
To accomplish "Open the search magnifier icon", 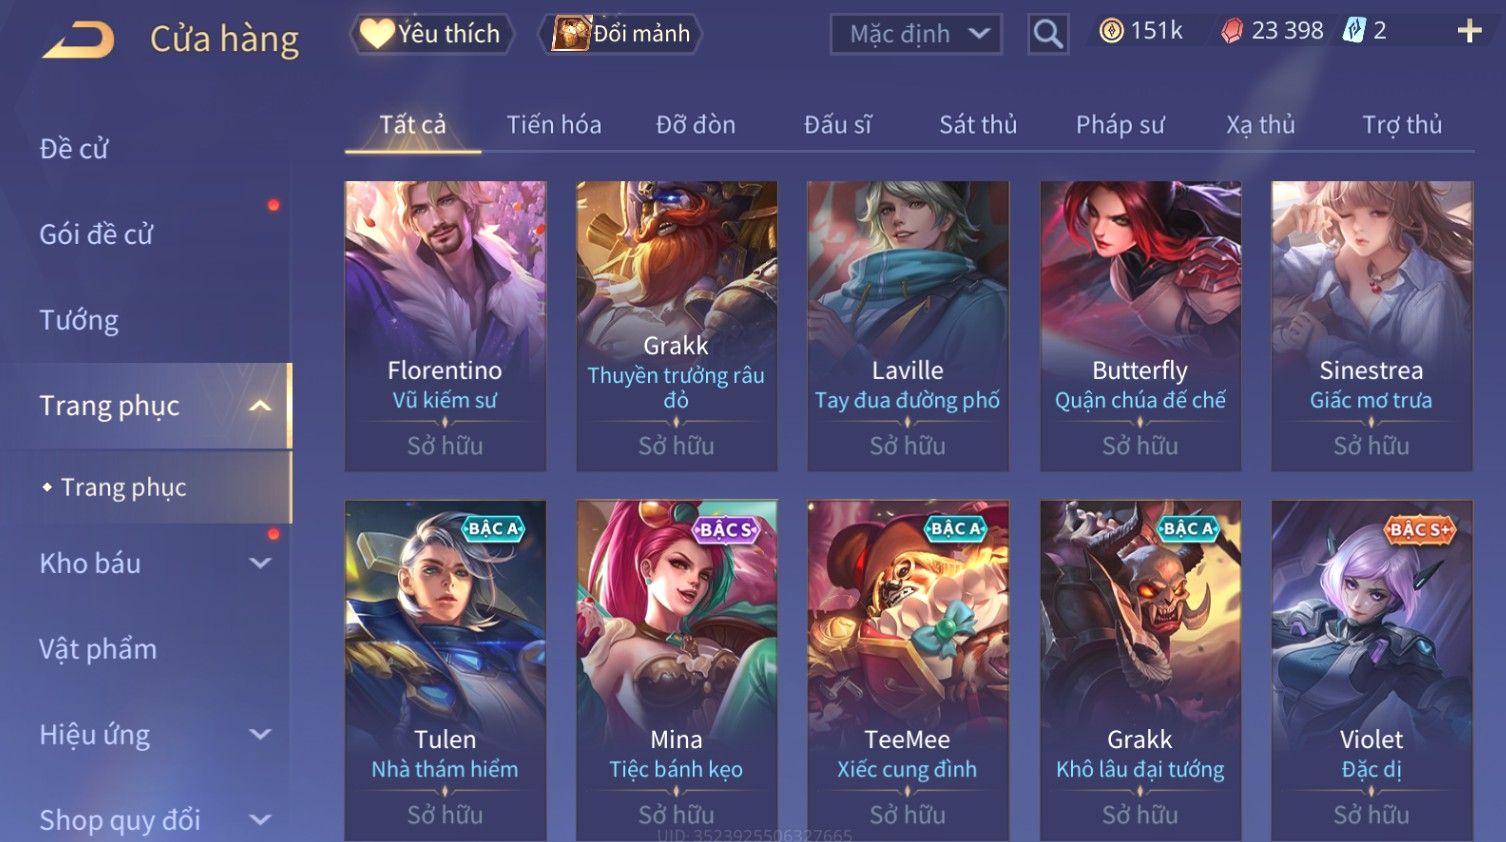I will [1048, 34].
